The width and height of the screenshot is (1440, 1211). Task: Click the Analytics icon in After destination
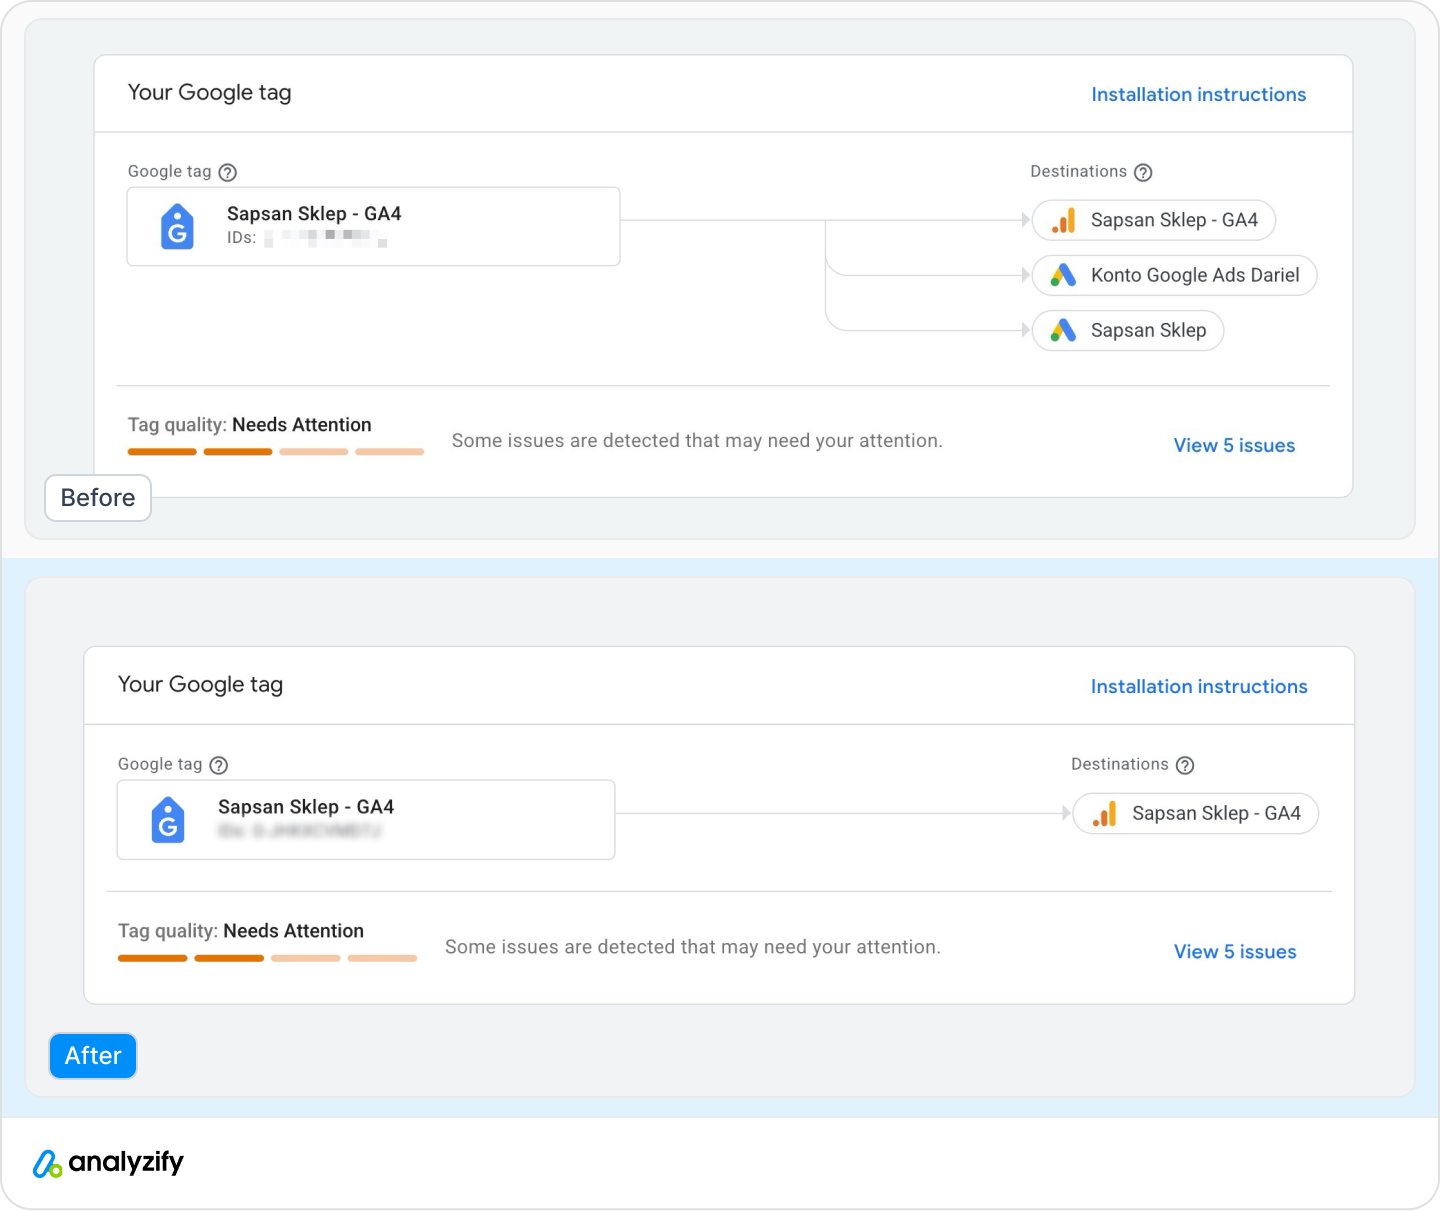tap(1105, 814)
